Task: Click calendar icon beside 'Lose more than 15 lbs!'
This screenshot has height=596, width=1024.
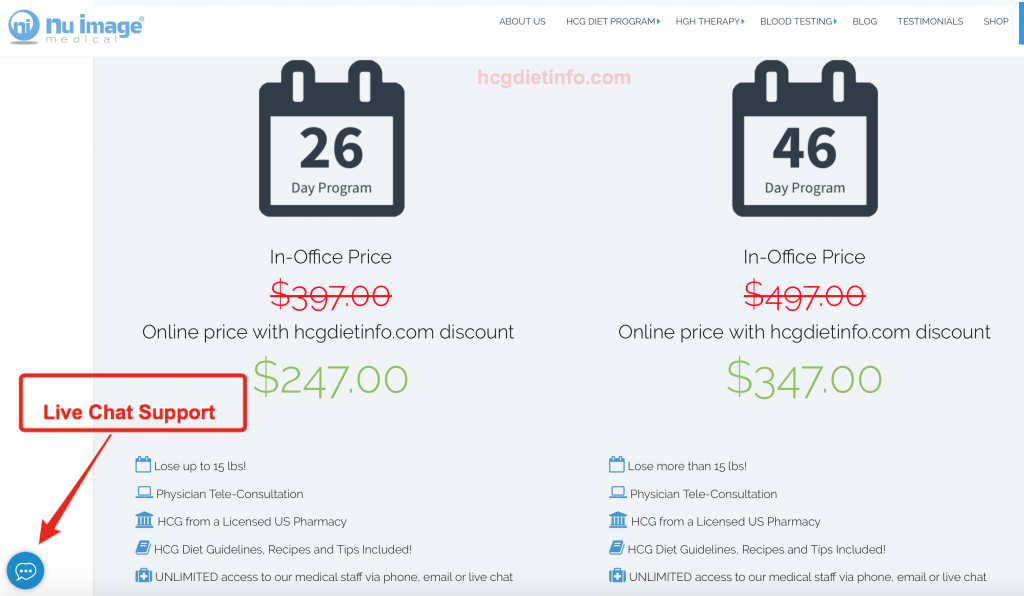Action: pos(616,465)
